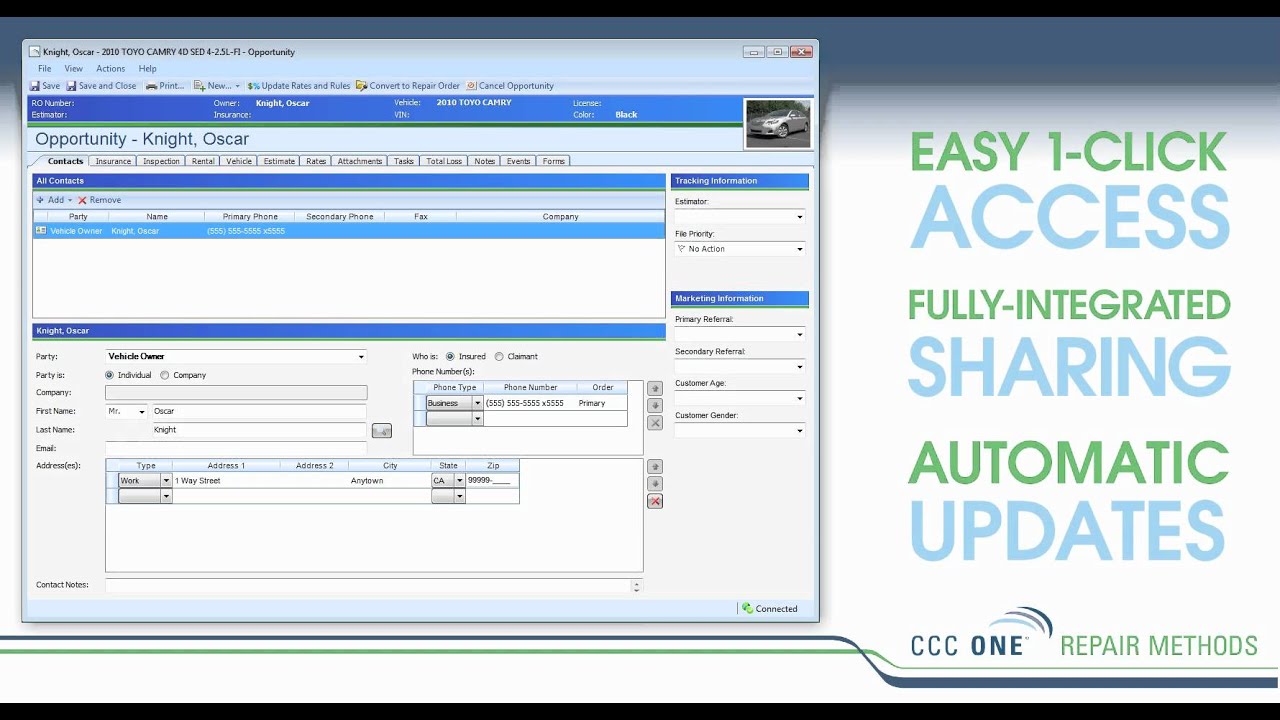Open the View menu
Viewport: 1280px width, 720px height.
[74, 69]
